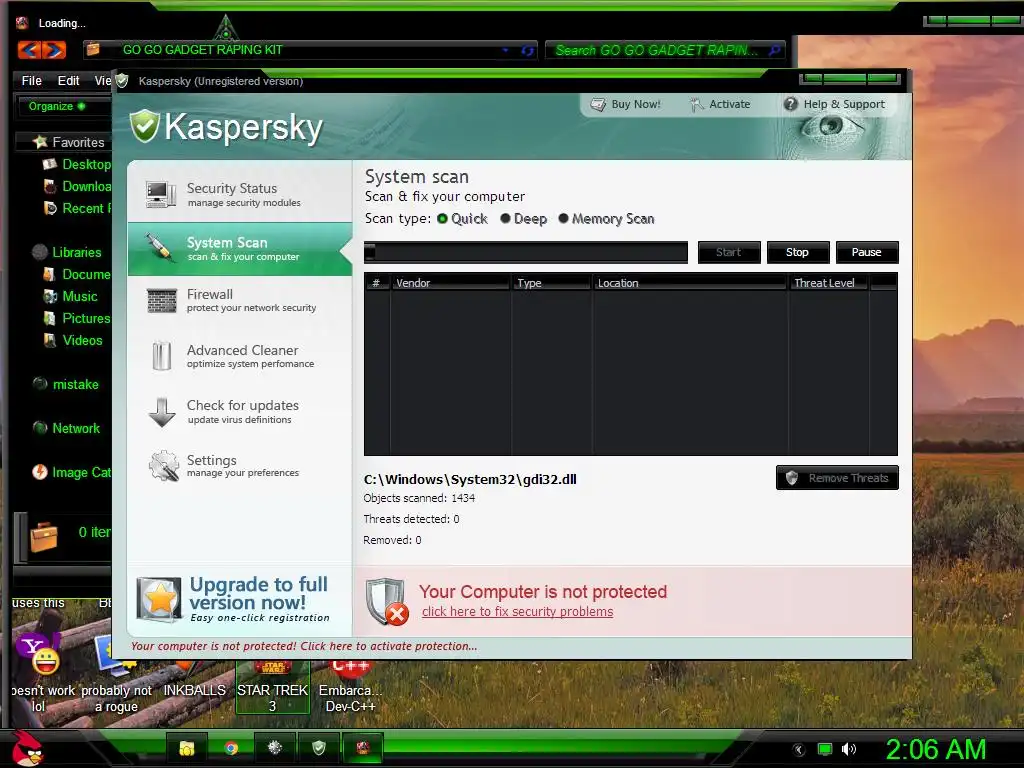Click the Start scan button
The height and width of the screenshot is (768, 1024).
pyautogui.click(x=729, y=252)
